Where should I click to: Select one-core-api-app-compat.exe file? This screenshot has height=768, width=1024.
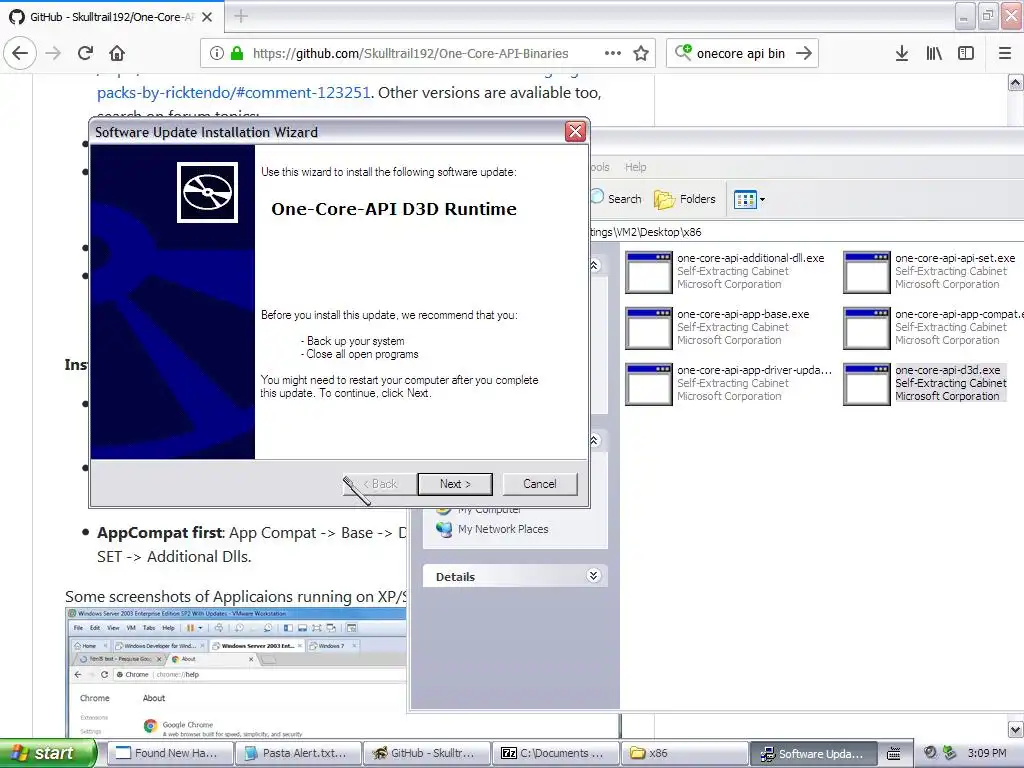933,327
